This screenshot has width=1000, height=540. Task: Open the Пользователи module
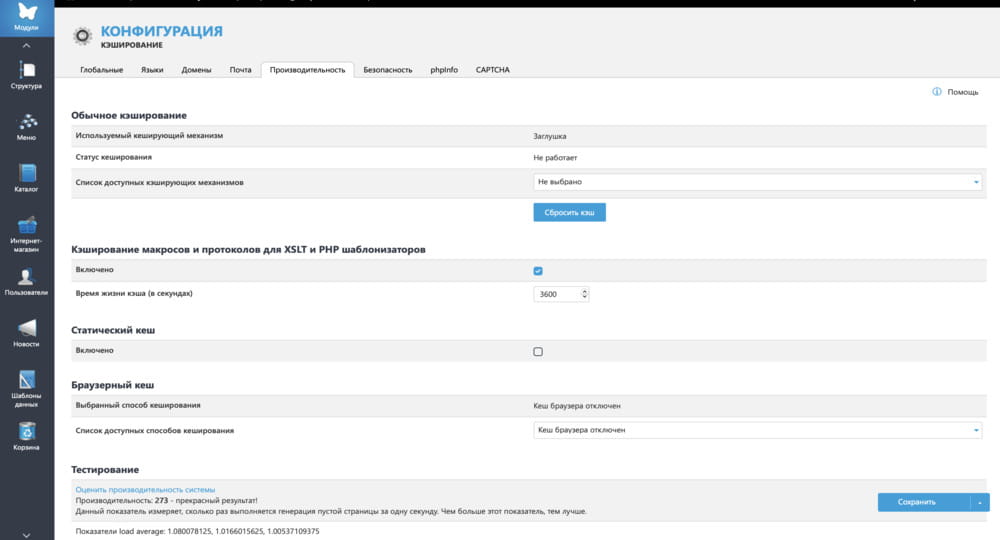[x=27, y=281]
